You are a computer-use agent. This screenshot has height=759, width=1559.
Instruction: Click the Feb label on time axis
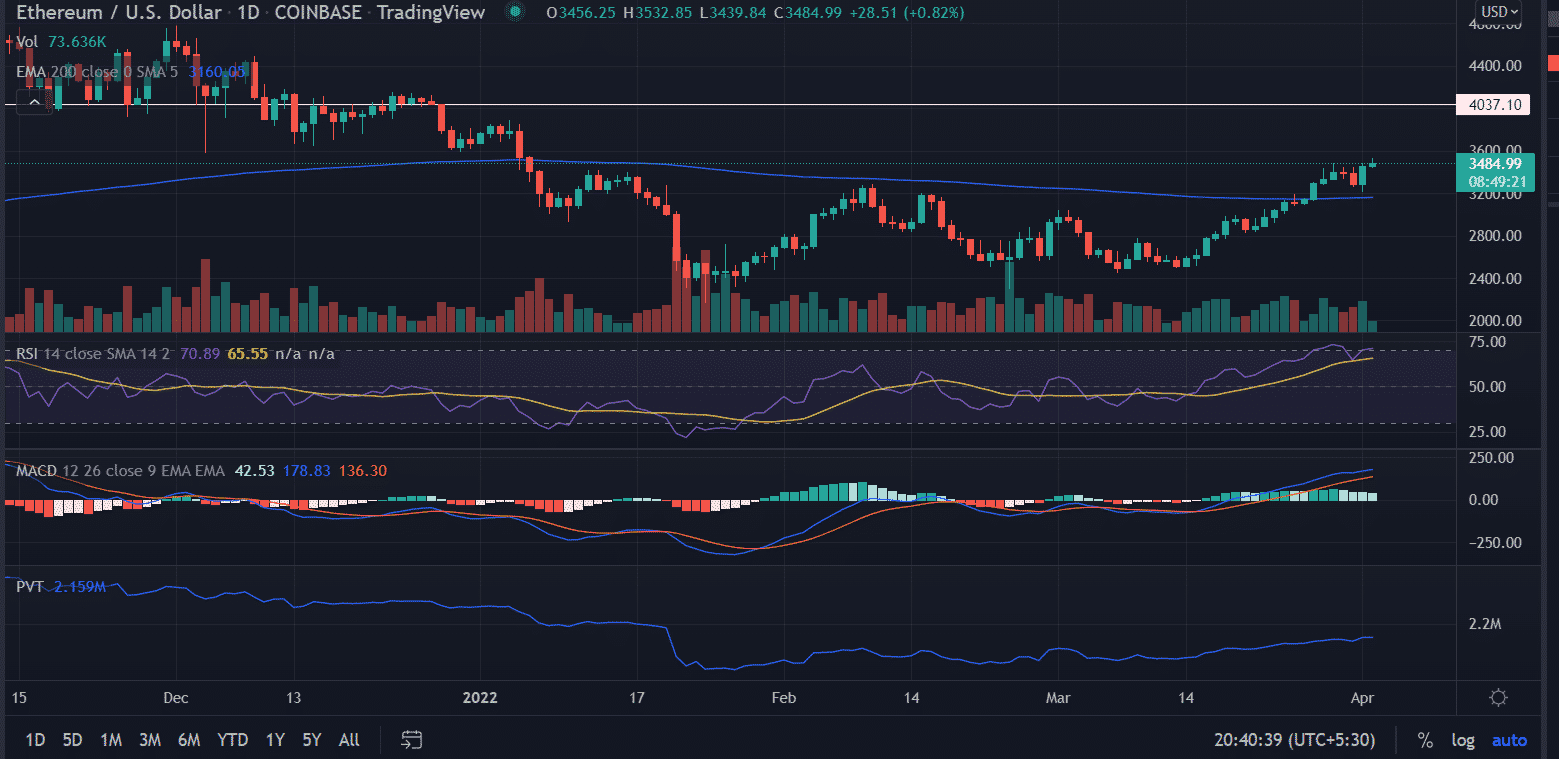coord(783,696)
